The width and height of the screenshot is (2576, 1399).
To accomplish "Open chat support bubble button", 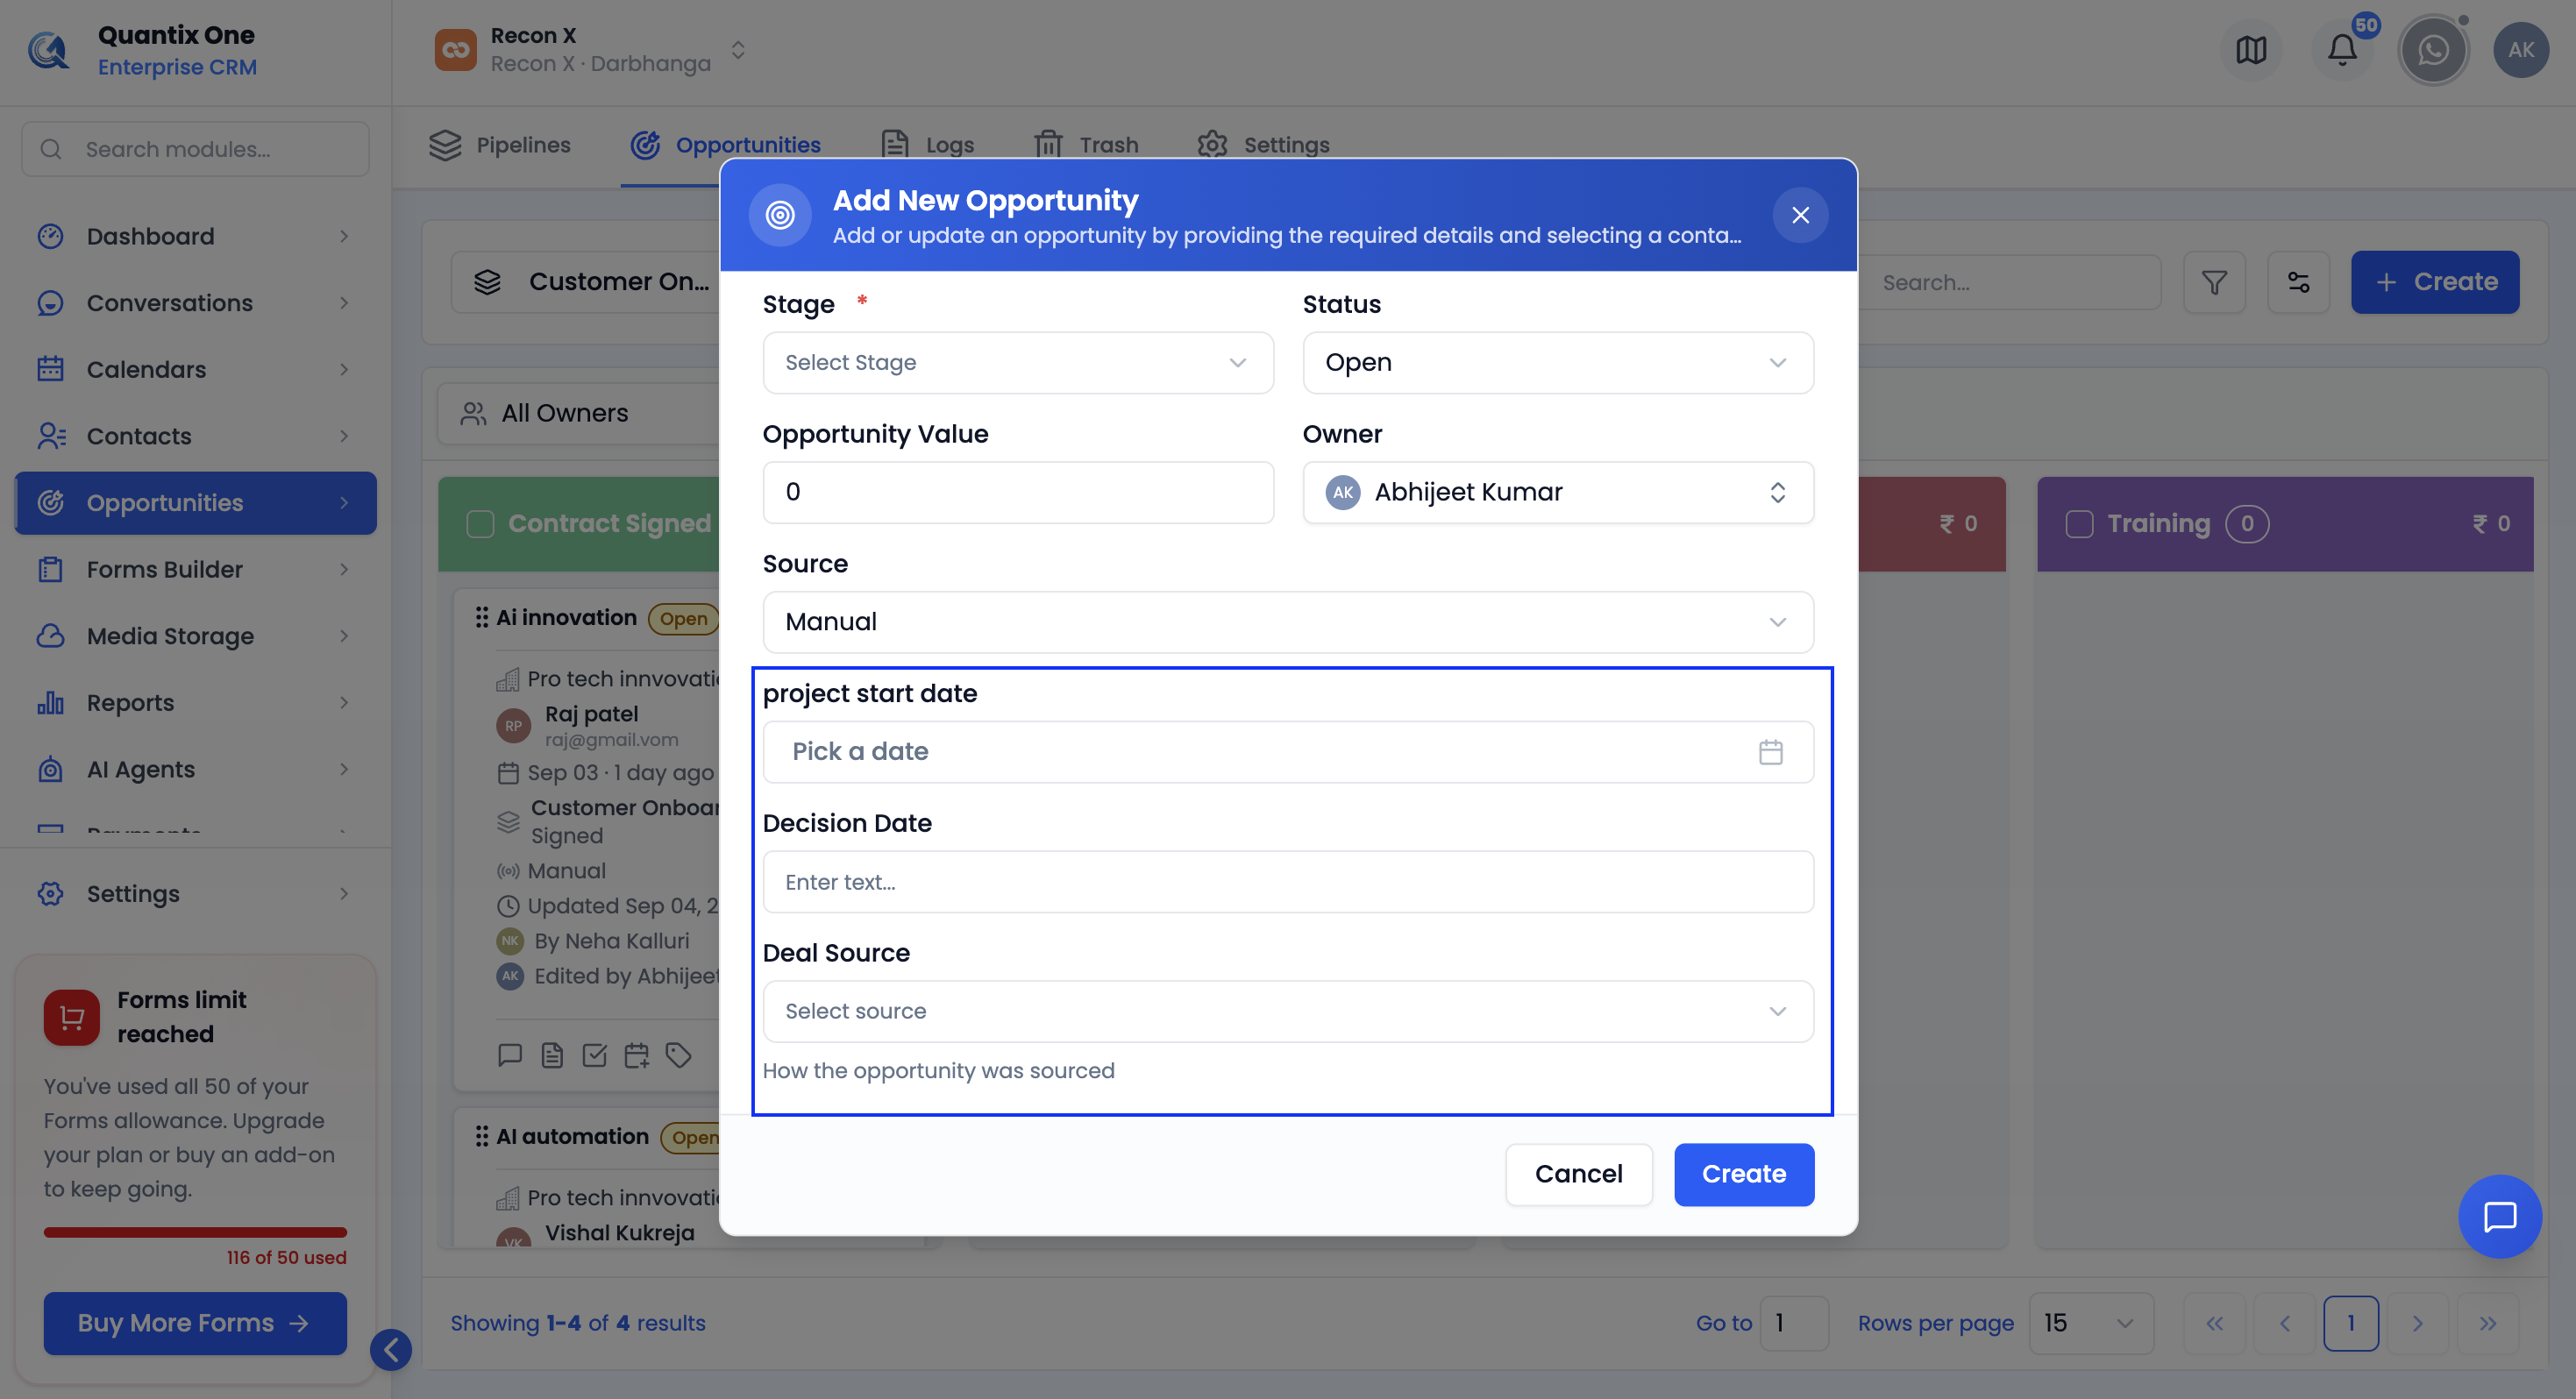I will pos(2499,1216).
